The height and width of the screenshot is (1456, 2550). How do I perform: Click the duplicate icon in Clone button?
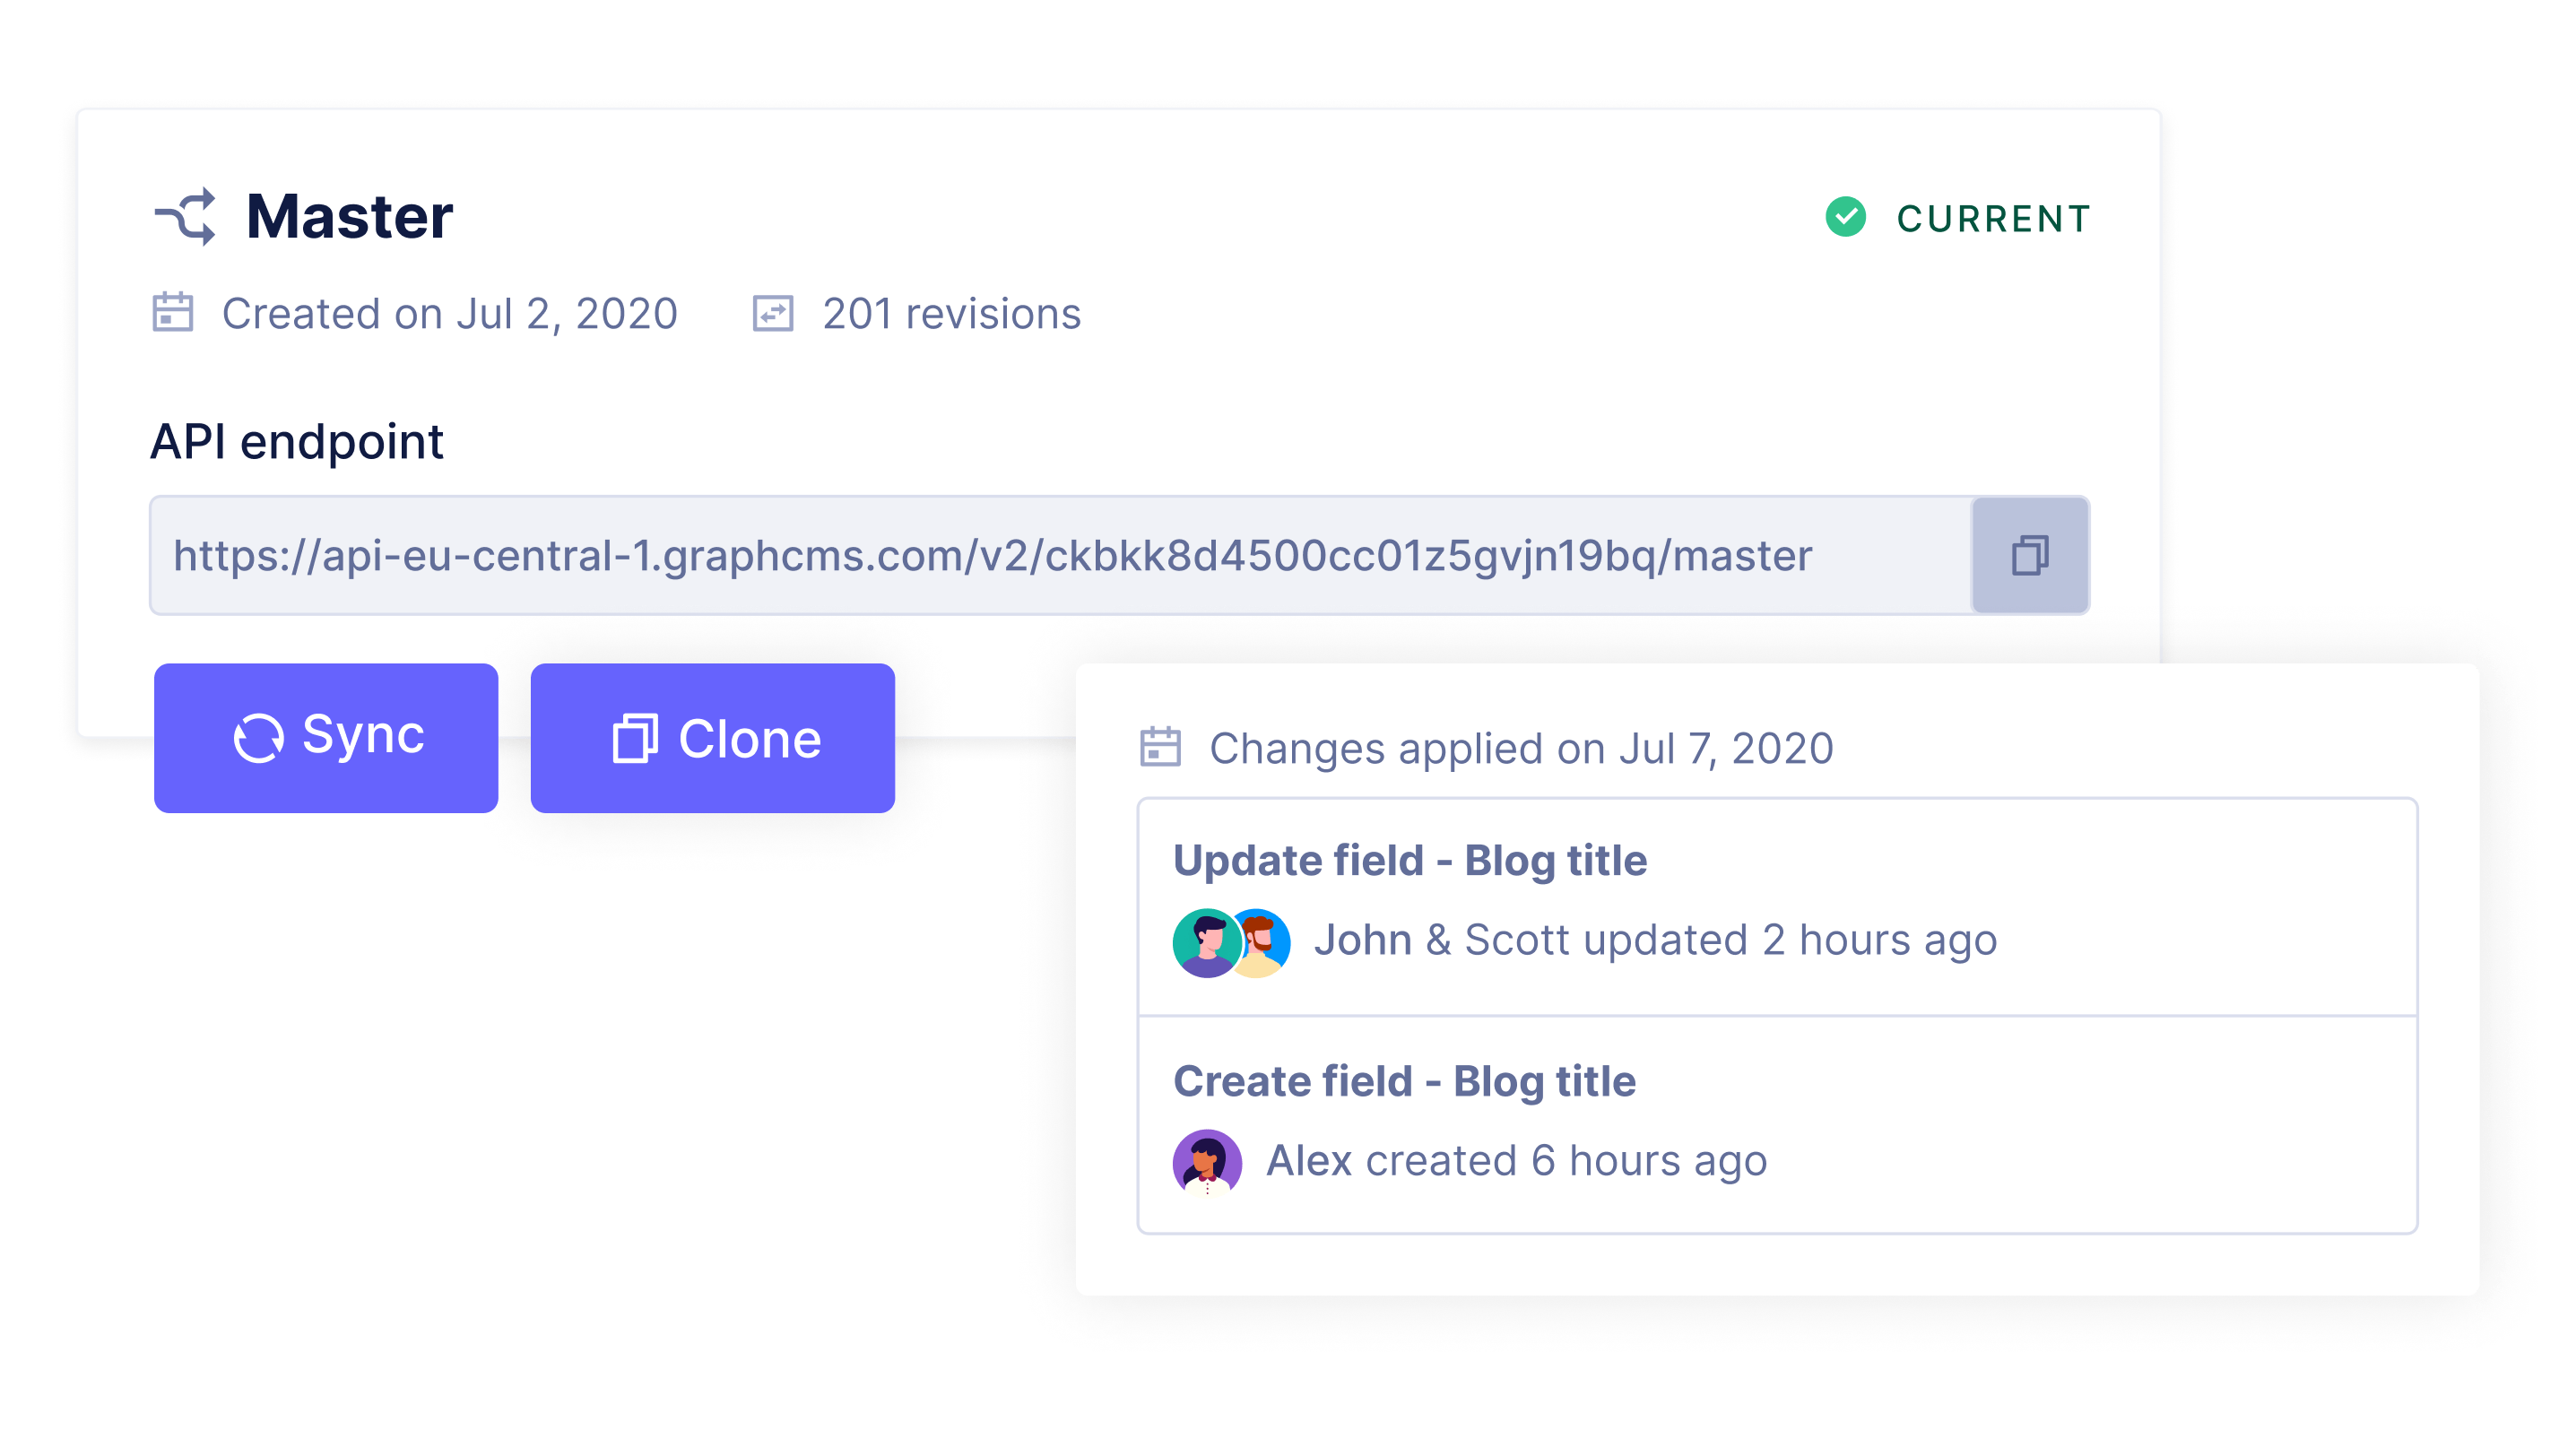coord(634,739)
